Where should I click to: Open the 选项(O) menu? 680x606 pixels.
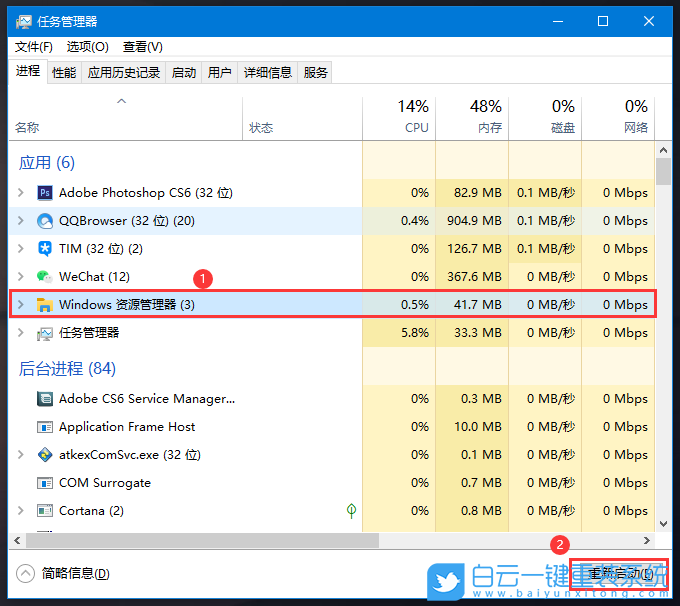(88, 46)
